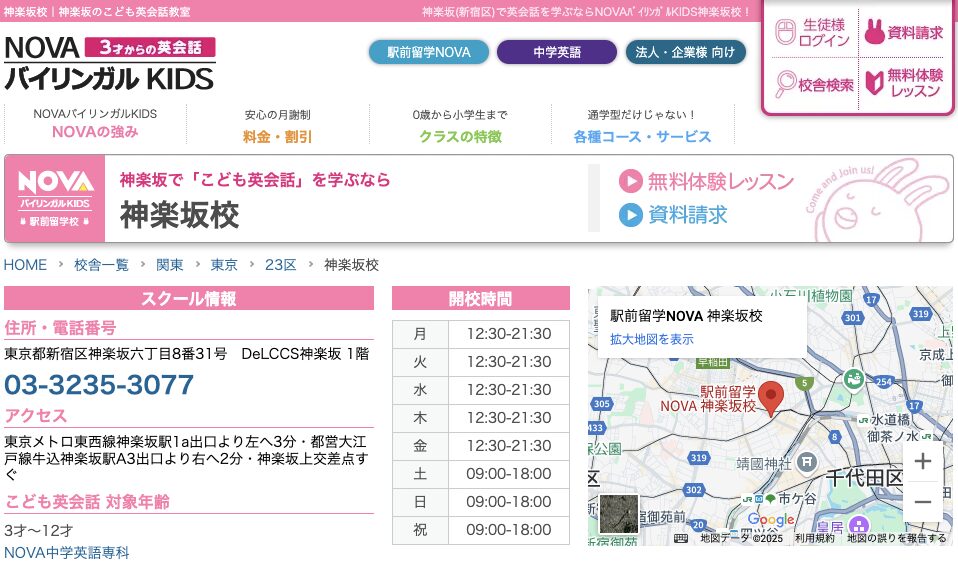Go to HOME breadcrumb
Screen dimensions: 958x567
(25, 265)
